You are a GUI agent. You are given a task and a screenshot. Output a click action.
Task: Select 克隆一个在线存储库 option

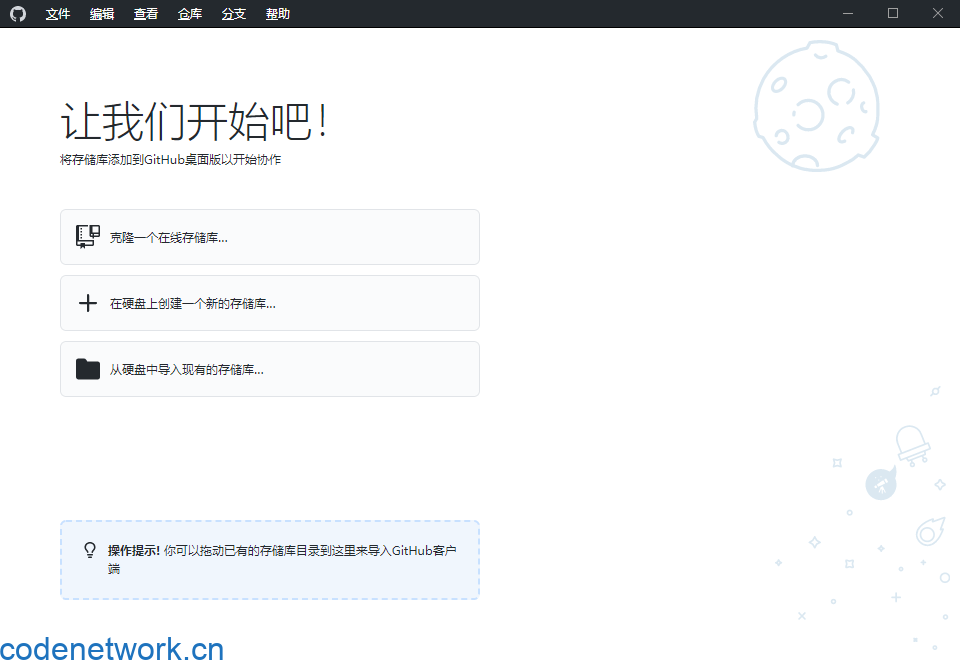[270, 236]
